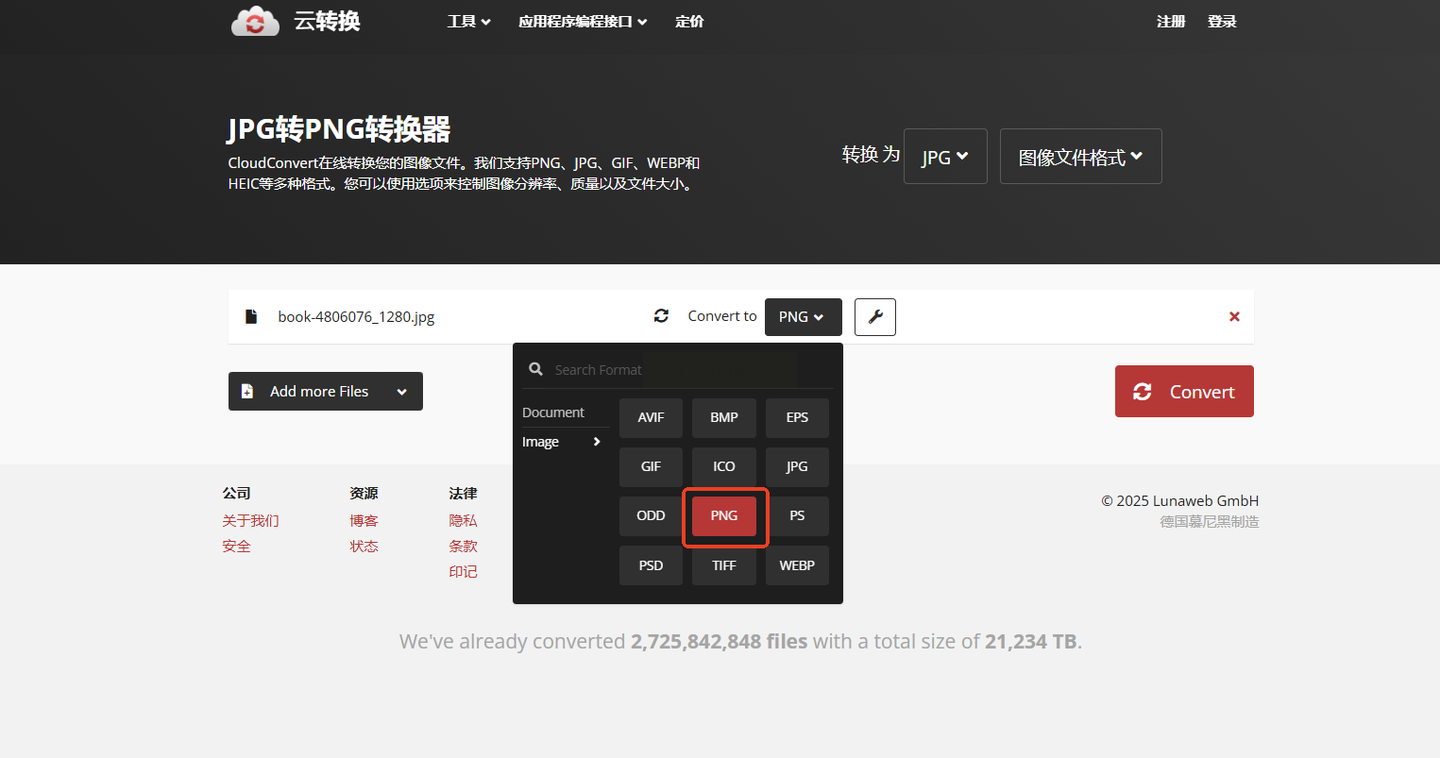Choose TIFF format
The image size is (1440, 758).
point(724,565)
